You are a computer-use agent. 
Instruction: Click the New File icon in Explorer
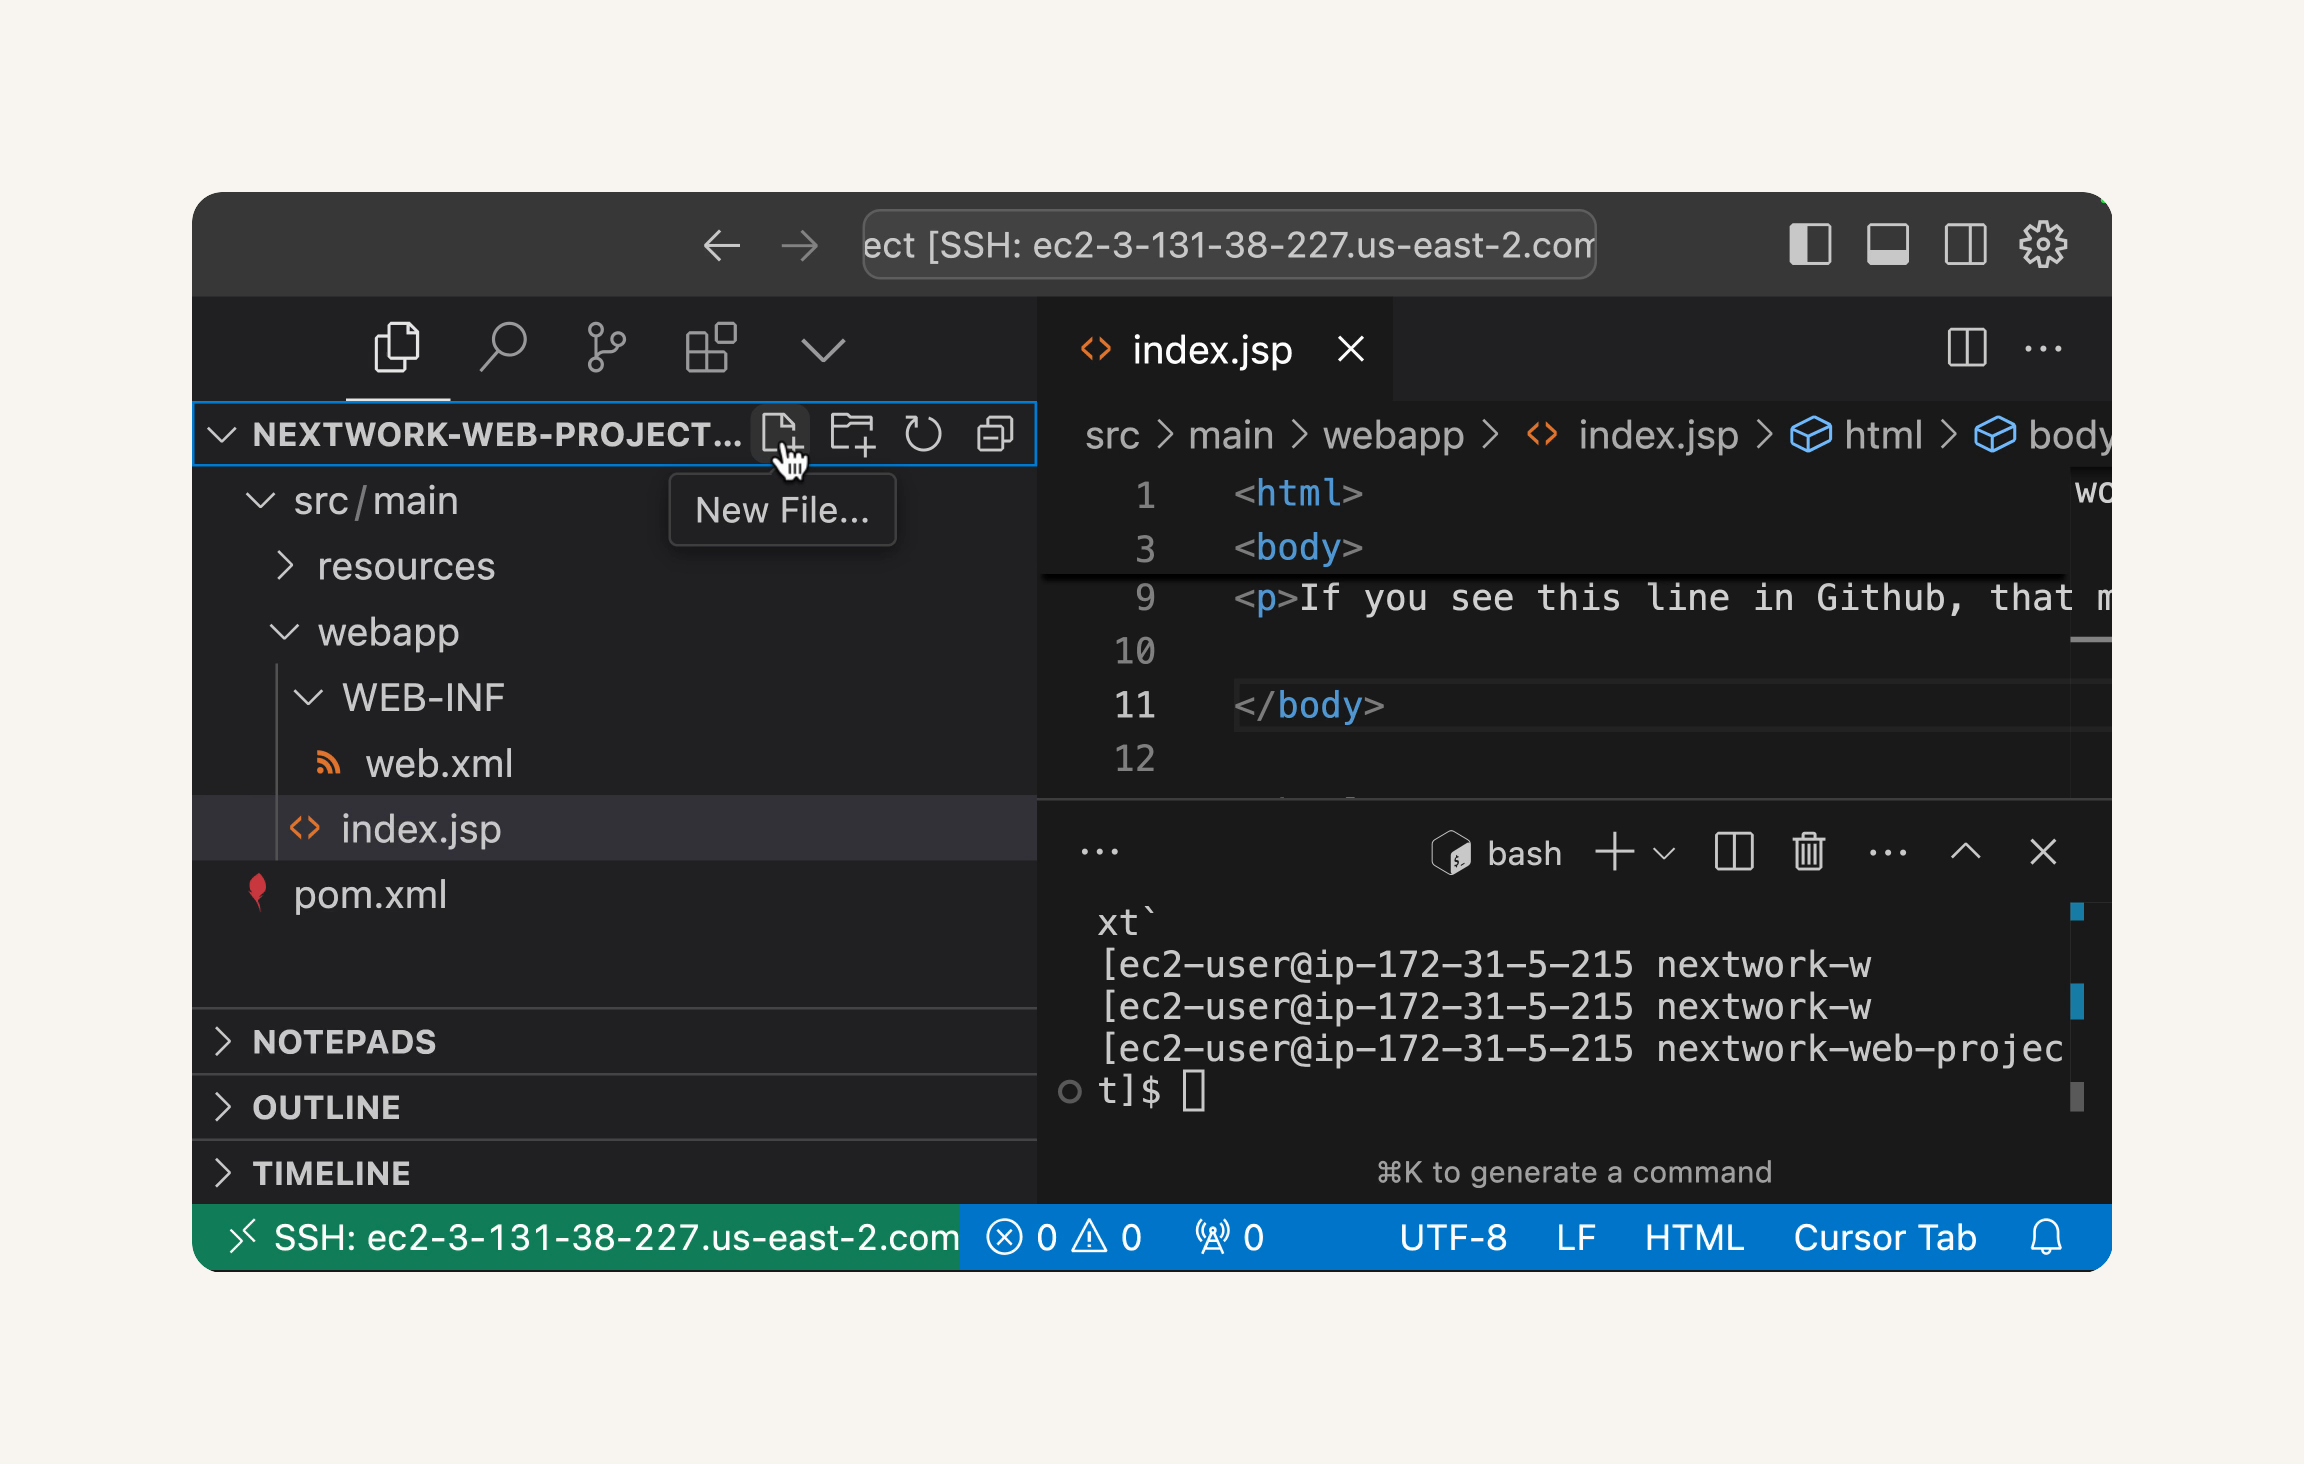pos(780,434)
